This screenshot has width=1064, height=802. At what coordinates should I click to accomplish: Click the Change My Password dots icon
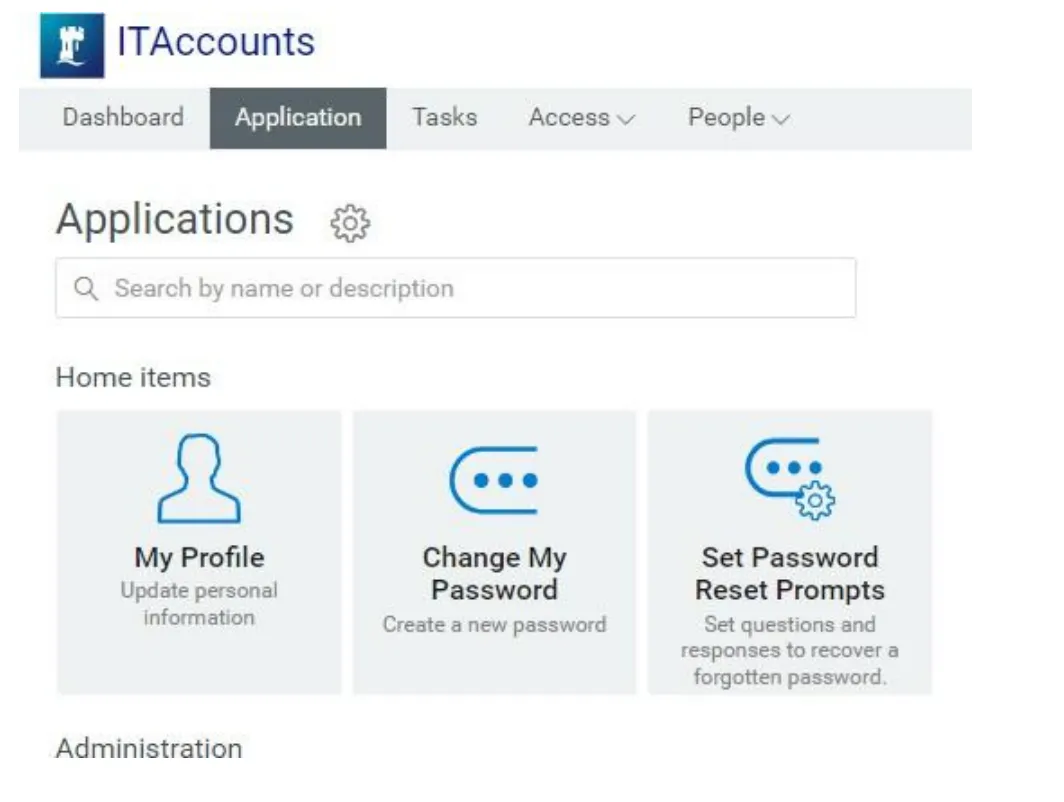click(494, 480)
